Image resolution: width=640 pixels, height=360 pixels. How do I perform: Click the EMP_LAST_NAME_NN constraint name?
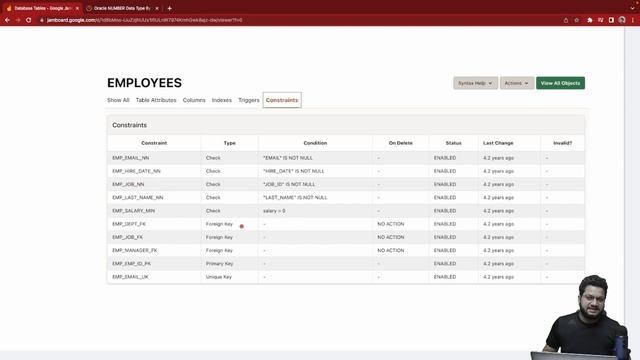[x=138, y=197]
